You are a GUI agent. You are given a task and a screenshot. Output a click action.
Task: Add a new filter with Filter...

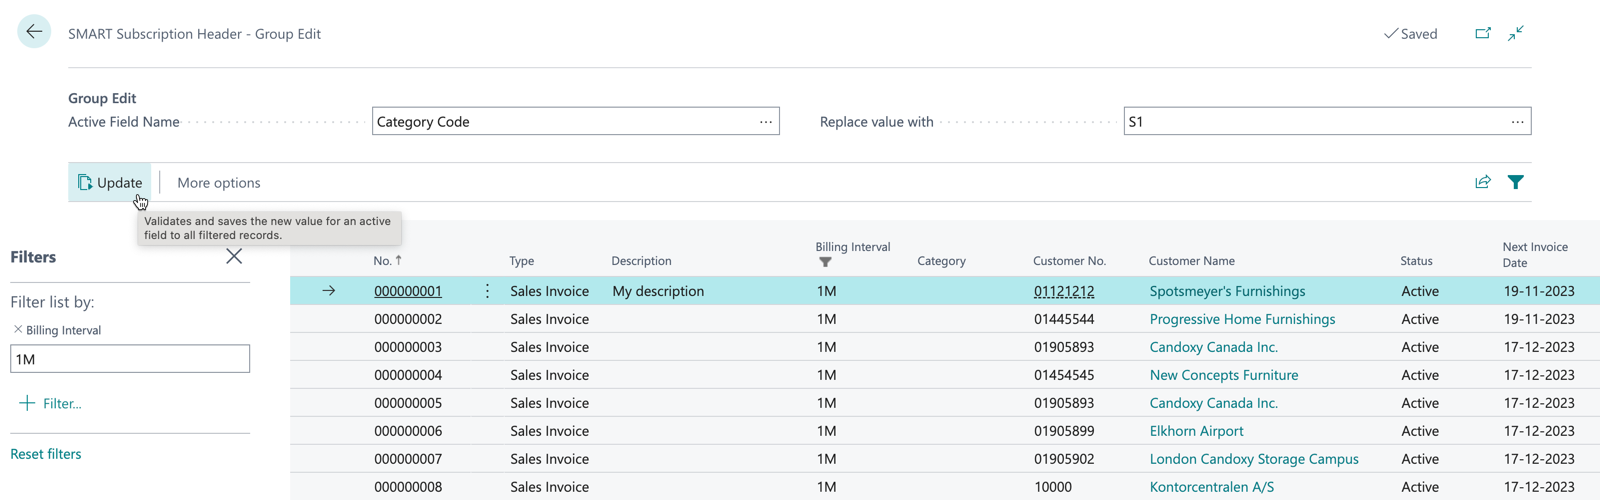pos(51,403)
